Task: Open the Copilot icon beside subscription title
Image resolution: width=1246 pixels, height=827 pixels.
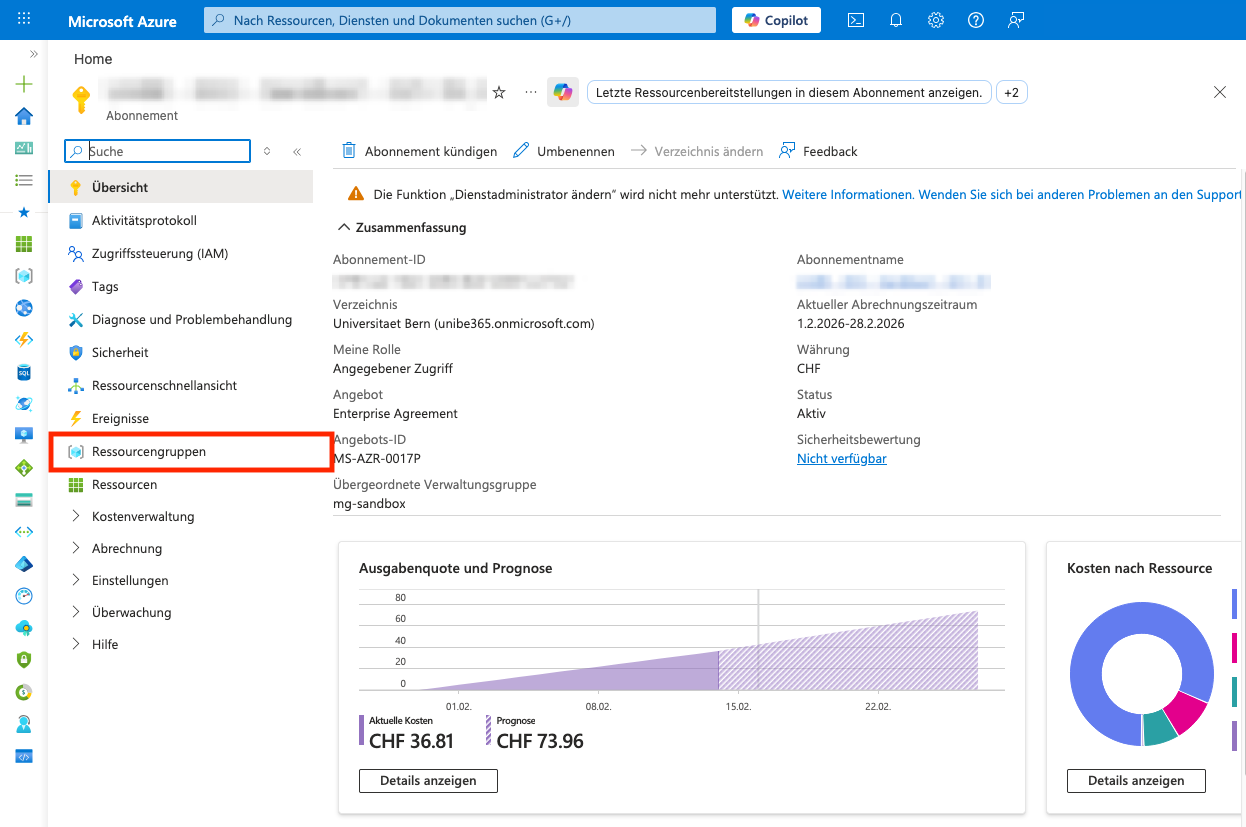Action: coord(563,93)
